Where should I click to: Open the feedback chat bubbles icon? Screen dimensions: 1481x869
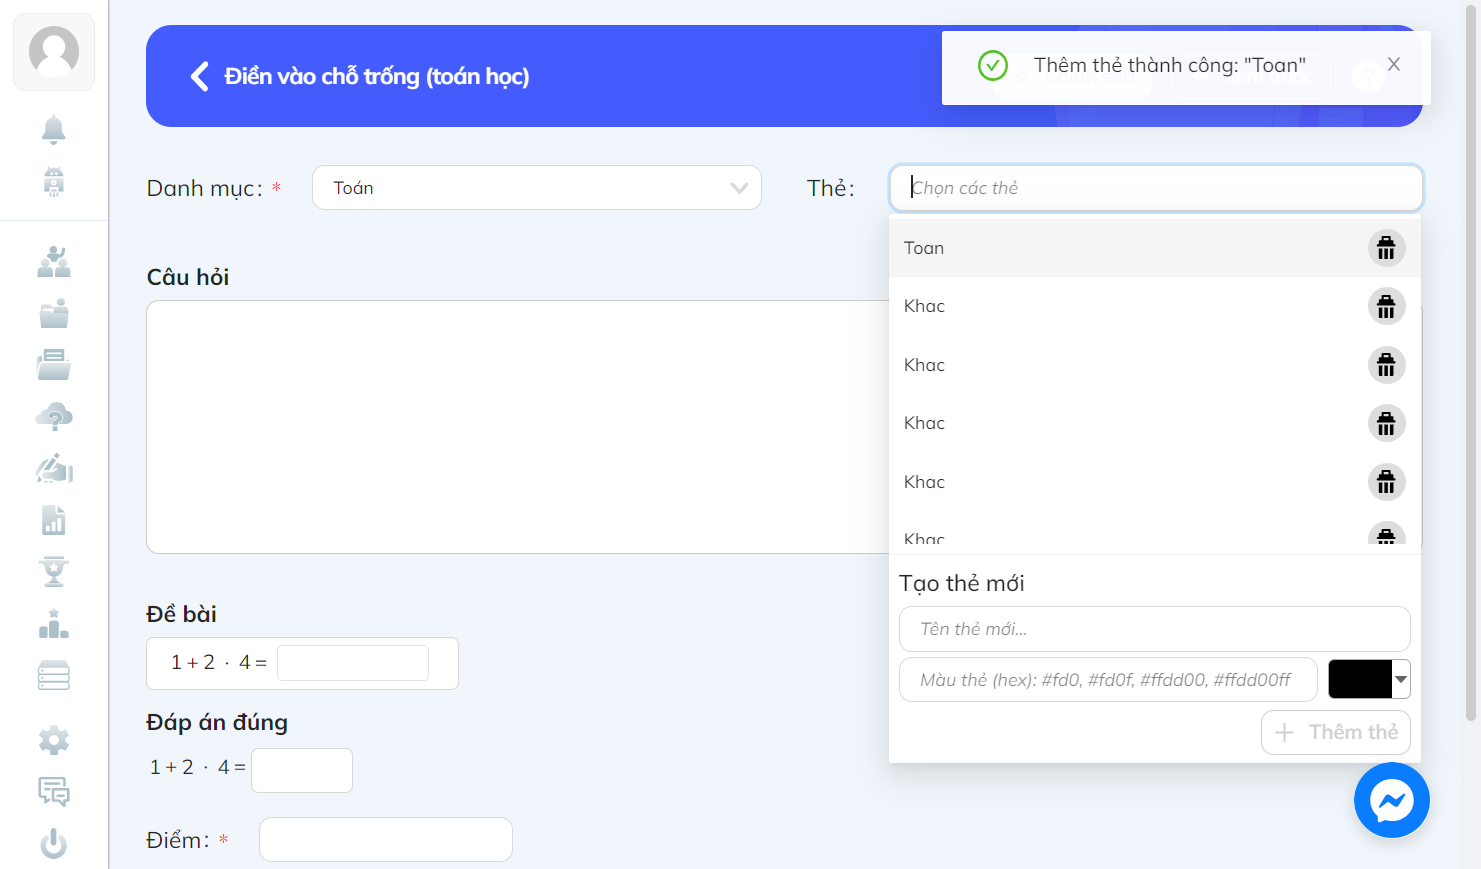pos(54,792)
